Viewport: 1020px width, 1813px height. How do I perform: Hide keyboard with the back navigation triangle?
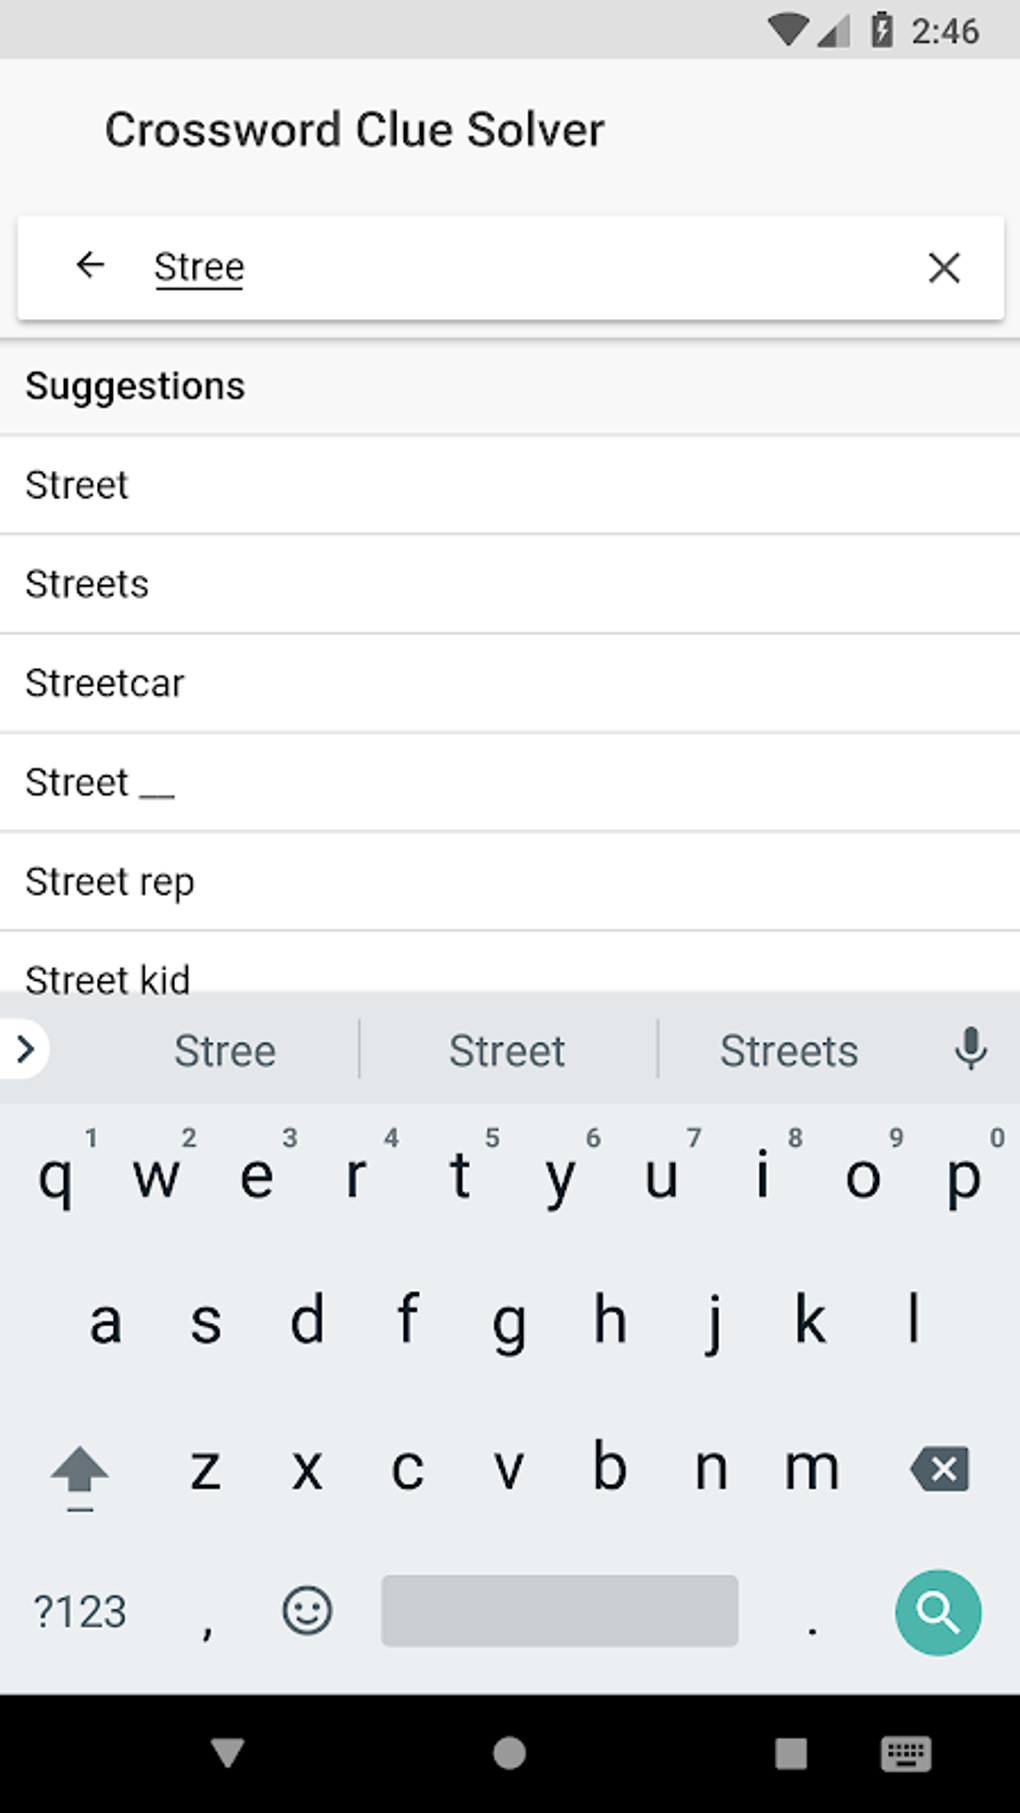click(228, 1753)
